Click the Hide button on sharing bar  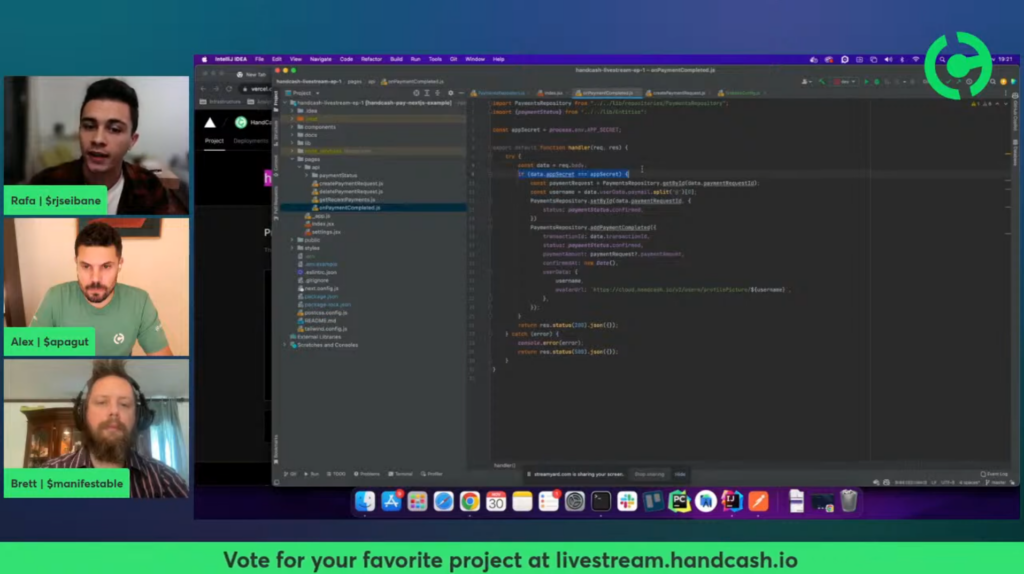pos(680,474)
